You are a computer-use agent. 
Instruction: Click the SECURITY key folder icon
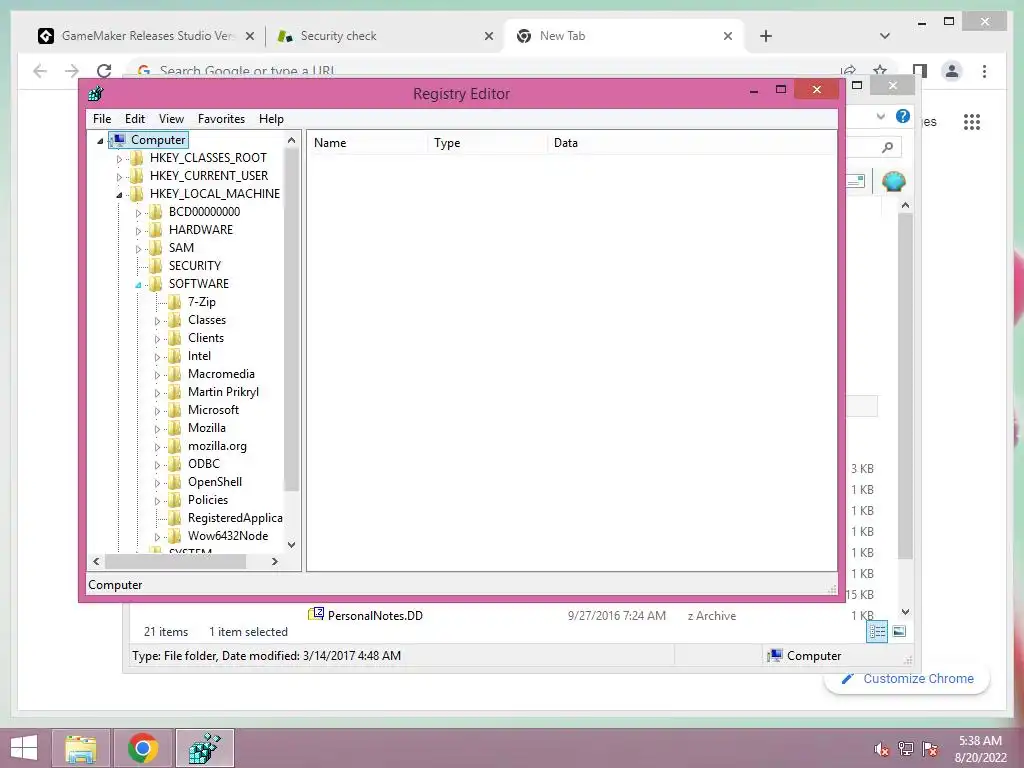click(x=155, y=265)
